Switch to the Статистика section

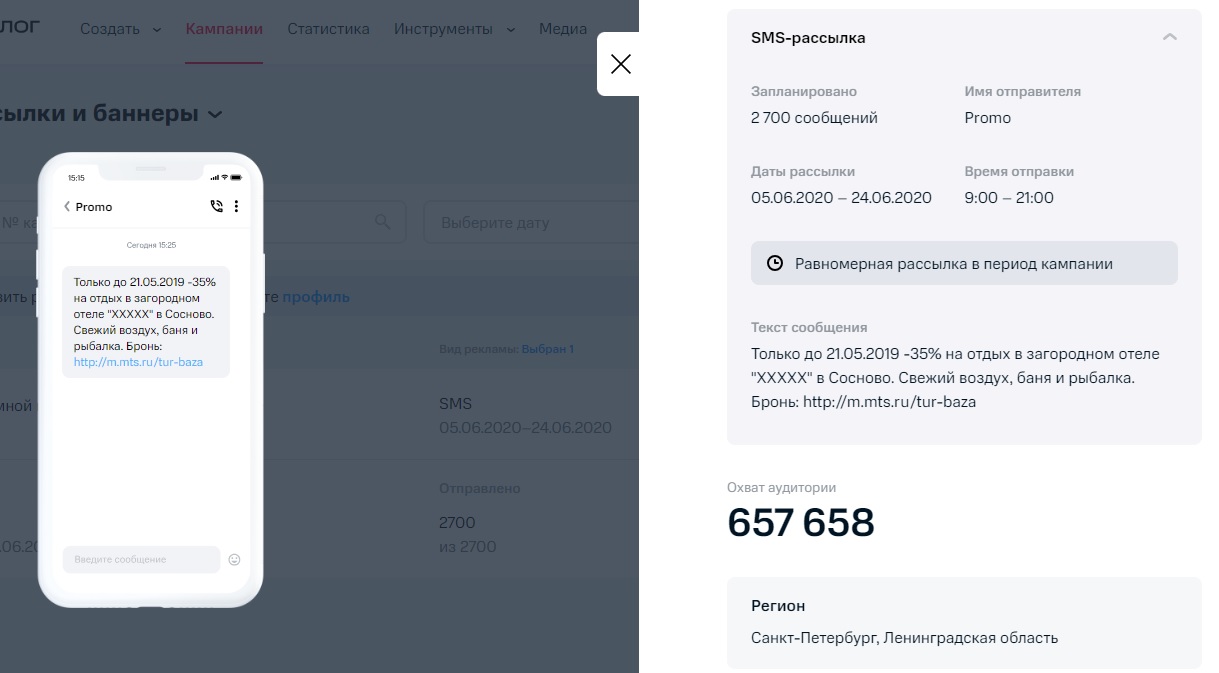click(328, 29)
